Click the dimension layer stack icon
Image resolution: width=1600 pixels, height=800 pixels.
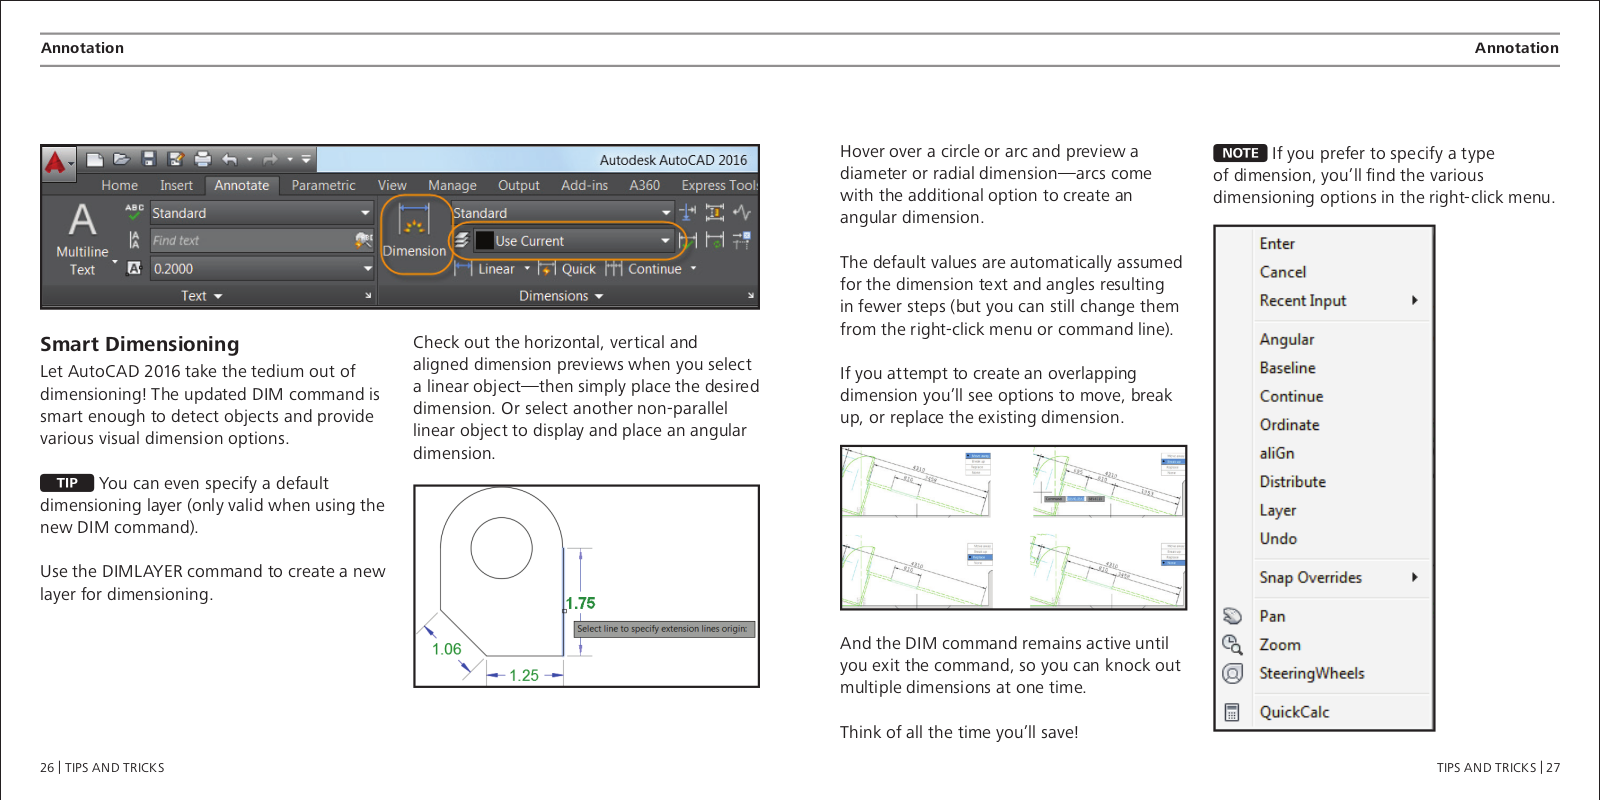(462, 240)
